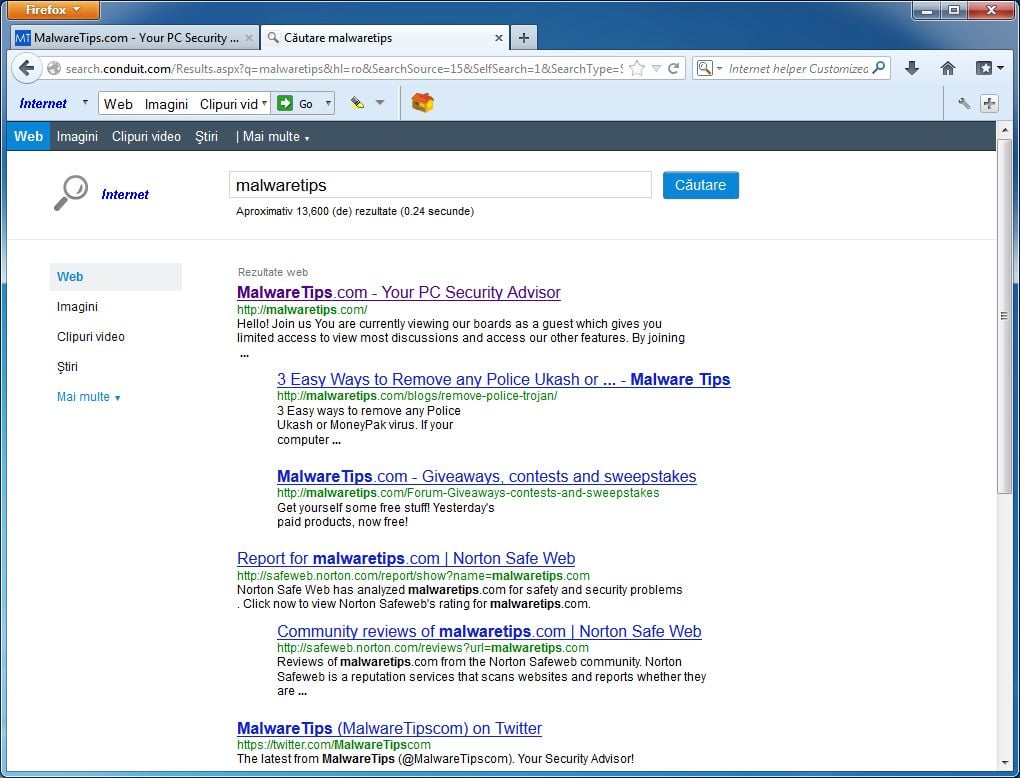
Task: Click the http://malwaretips.com/ green URL
Action: coord(302,310)
